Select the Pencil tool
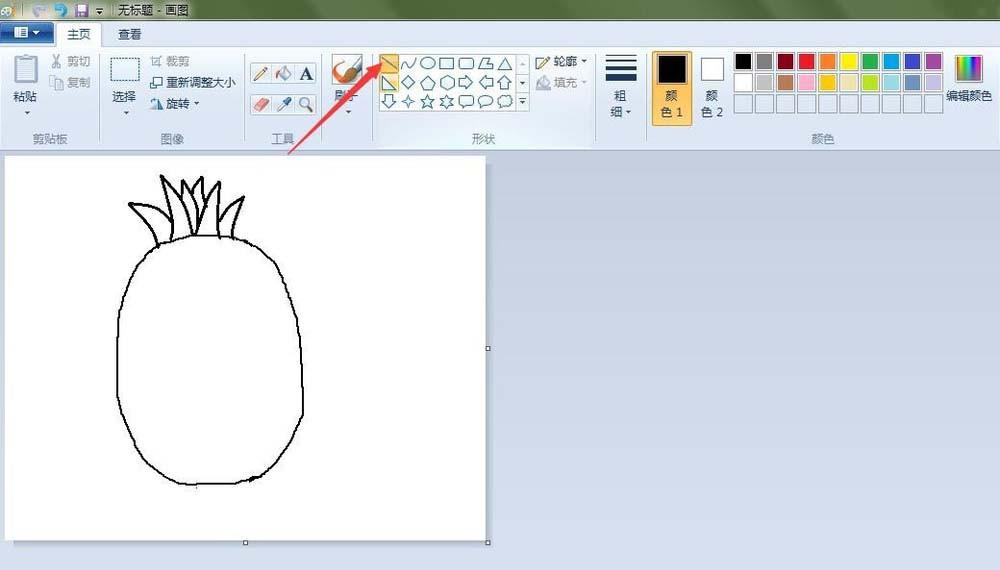Screen dimensions: 1000x570 260,74
